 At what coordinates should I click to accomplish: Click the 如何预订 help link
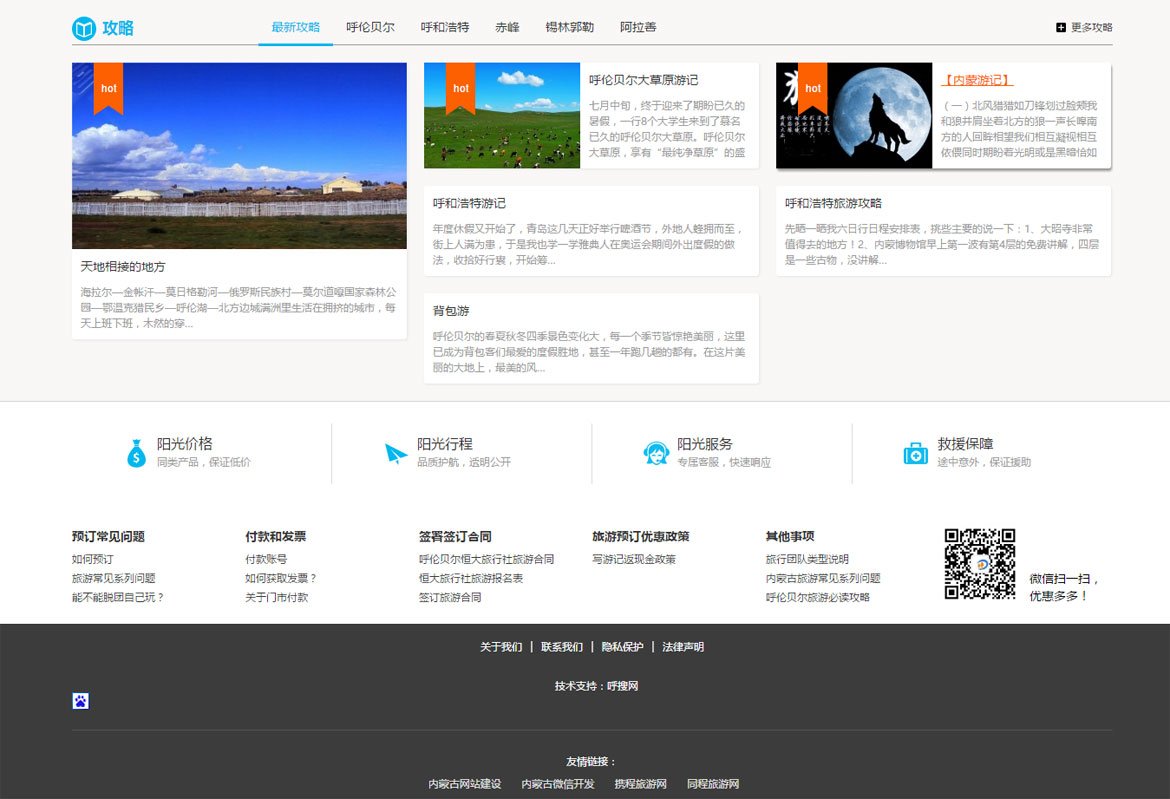coord(92,559)
